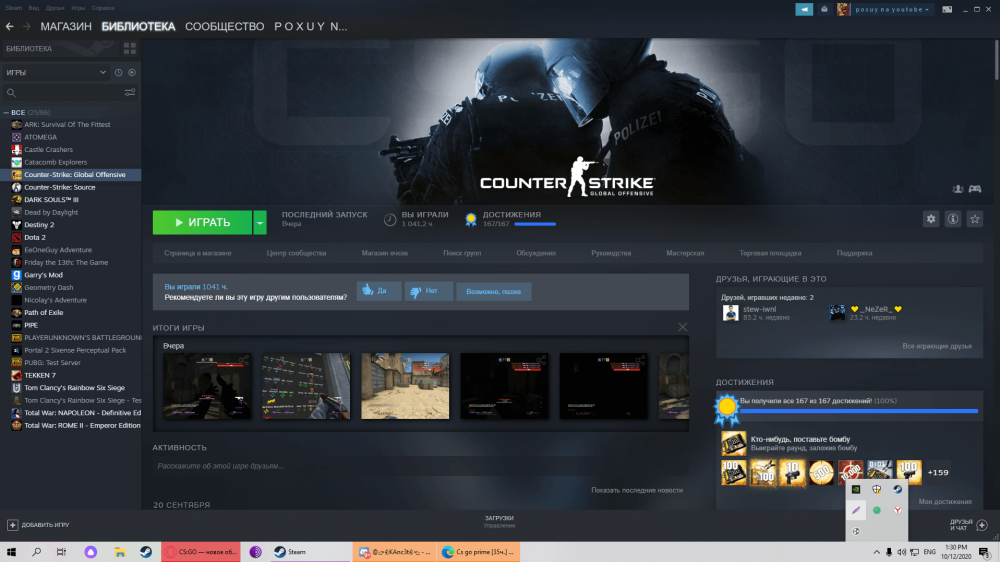Recommend the game with Да thumbs up
The image size is (1000, 562).
coord(379,291)
